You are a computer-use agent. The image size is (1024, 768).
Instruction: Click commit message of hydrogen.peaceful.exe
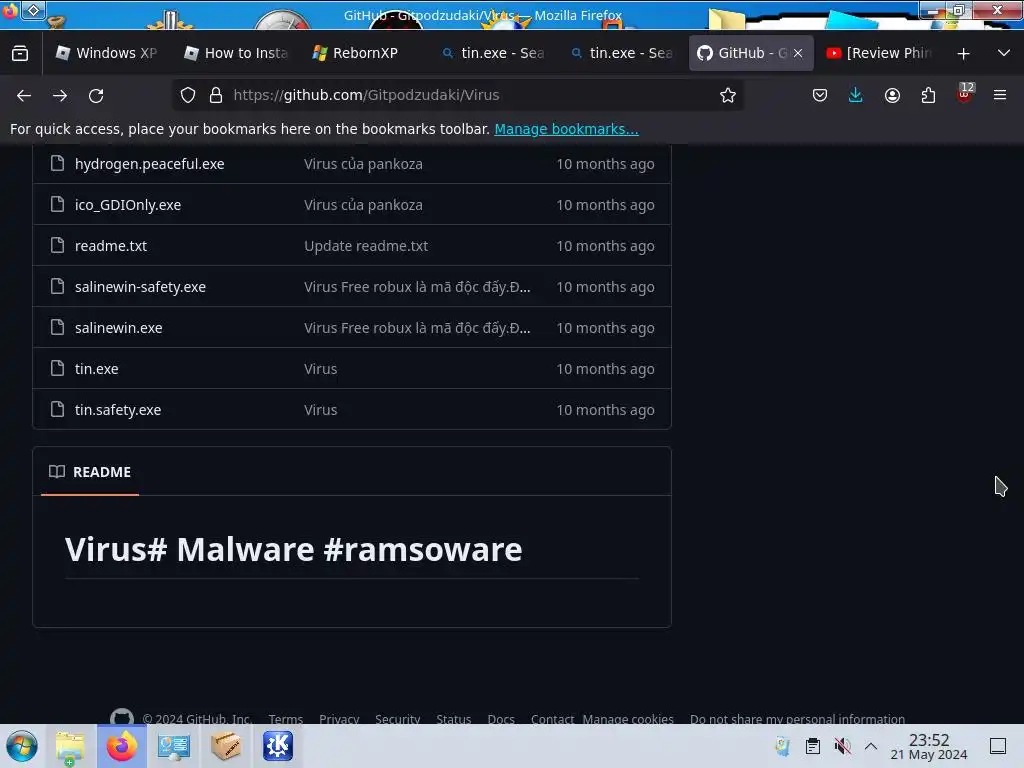363,164
